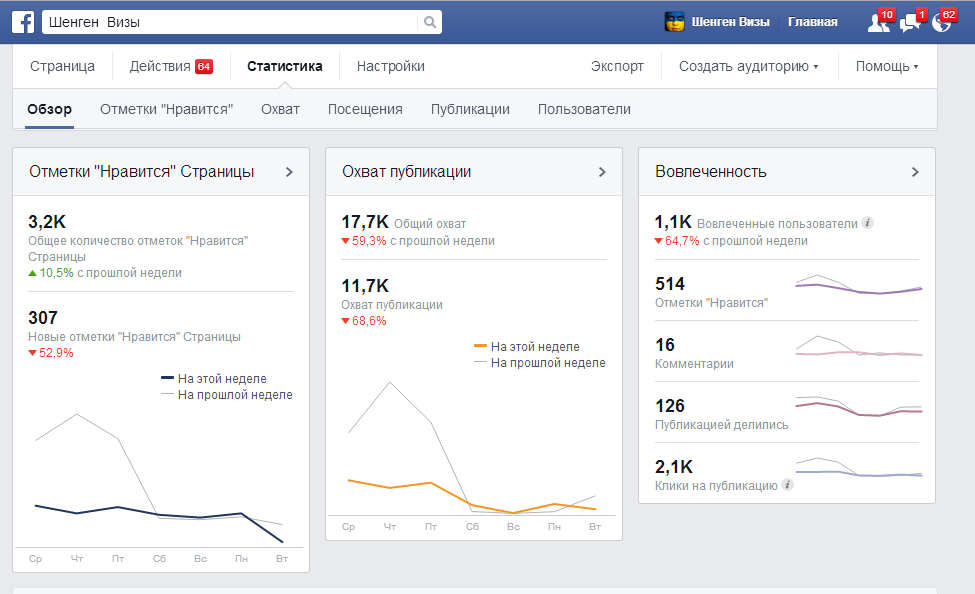This screenshot has width=975, height=594.
Task: Click info icon beside Клики на публикацию
Action: [x=788, y=485]
